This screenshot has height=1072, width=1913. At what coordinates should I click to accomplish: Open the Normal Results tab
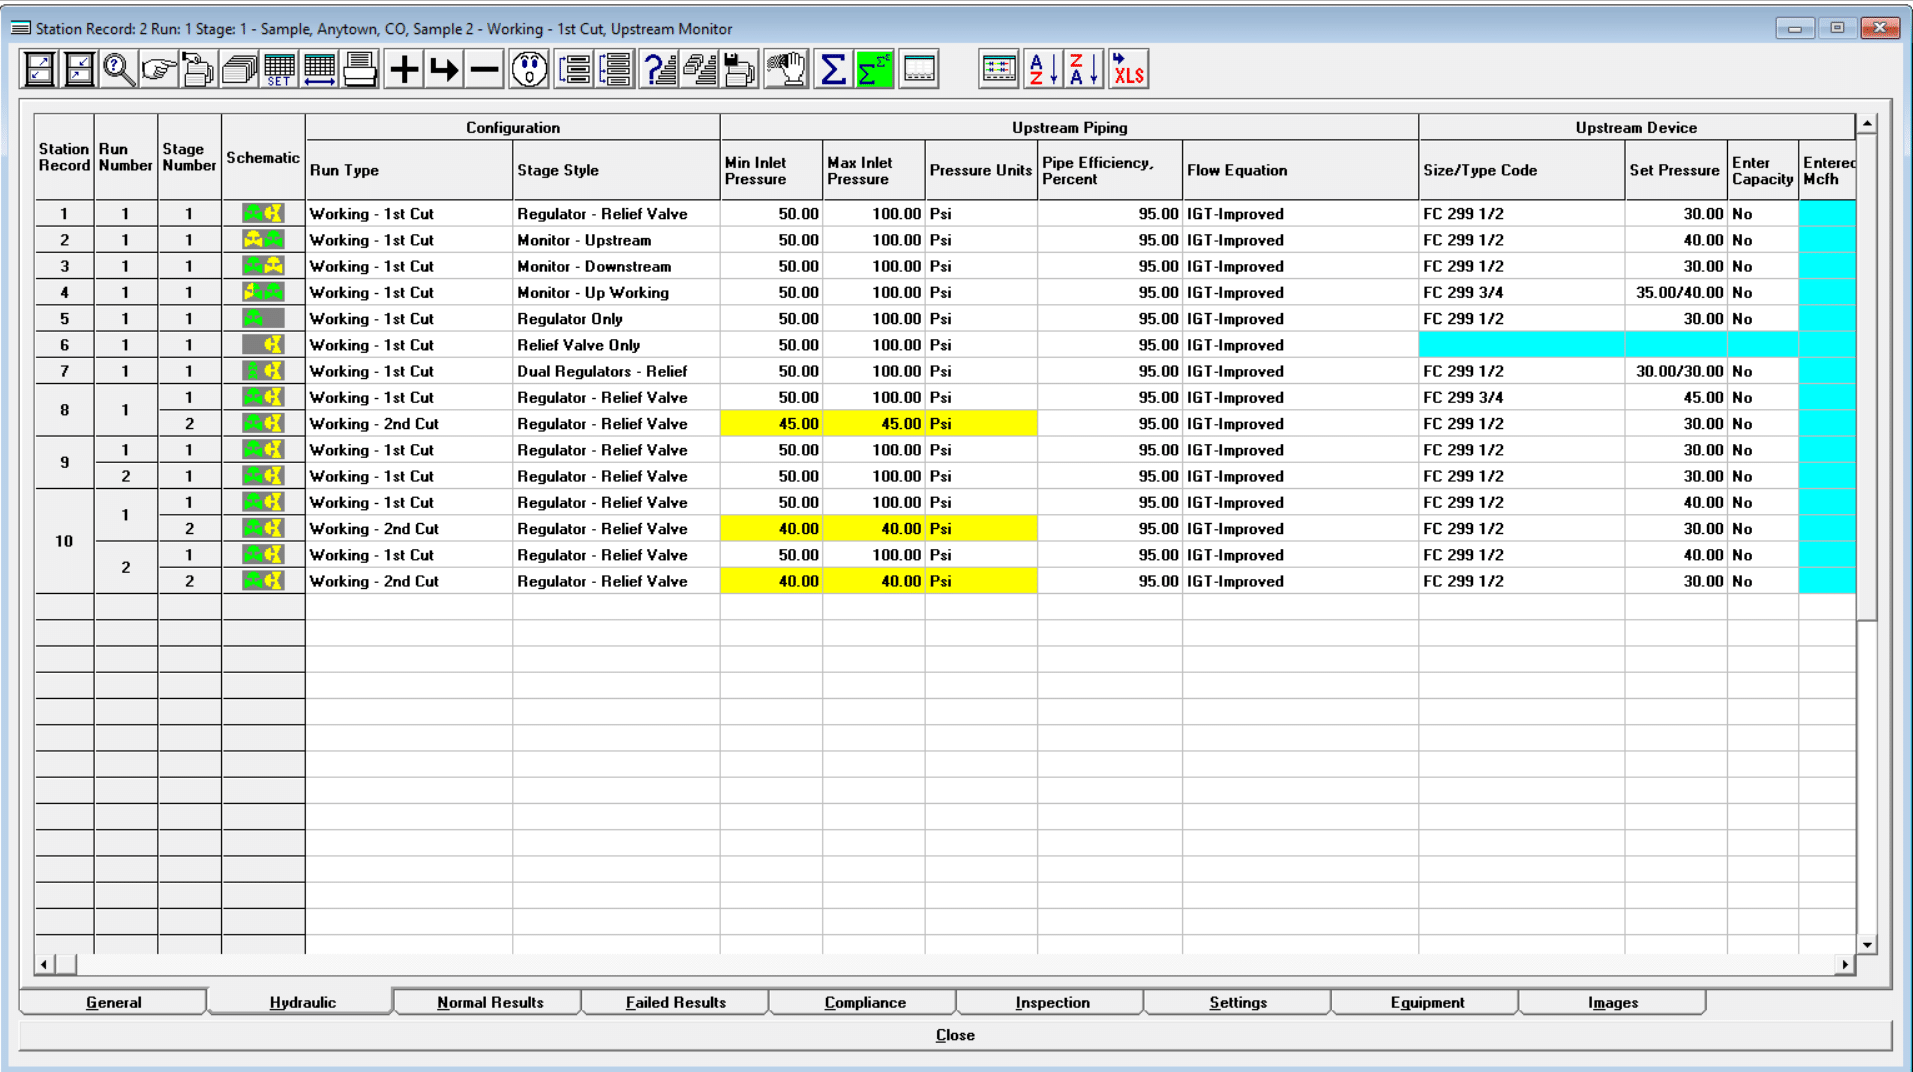(490, 1002)
